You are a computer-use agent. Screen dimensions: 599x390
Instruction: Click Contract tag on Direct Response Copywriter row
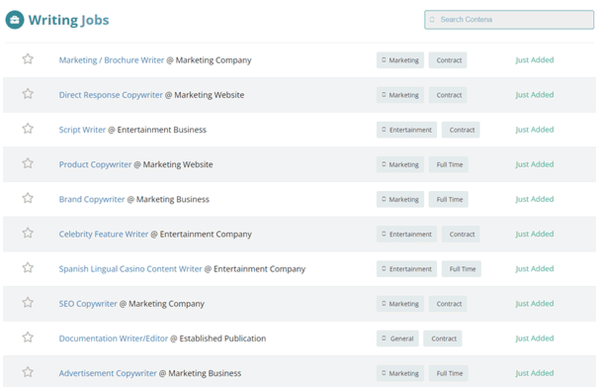(x=448, y=95)
